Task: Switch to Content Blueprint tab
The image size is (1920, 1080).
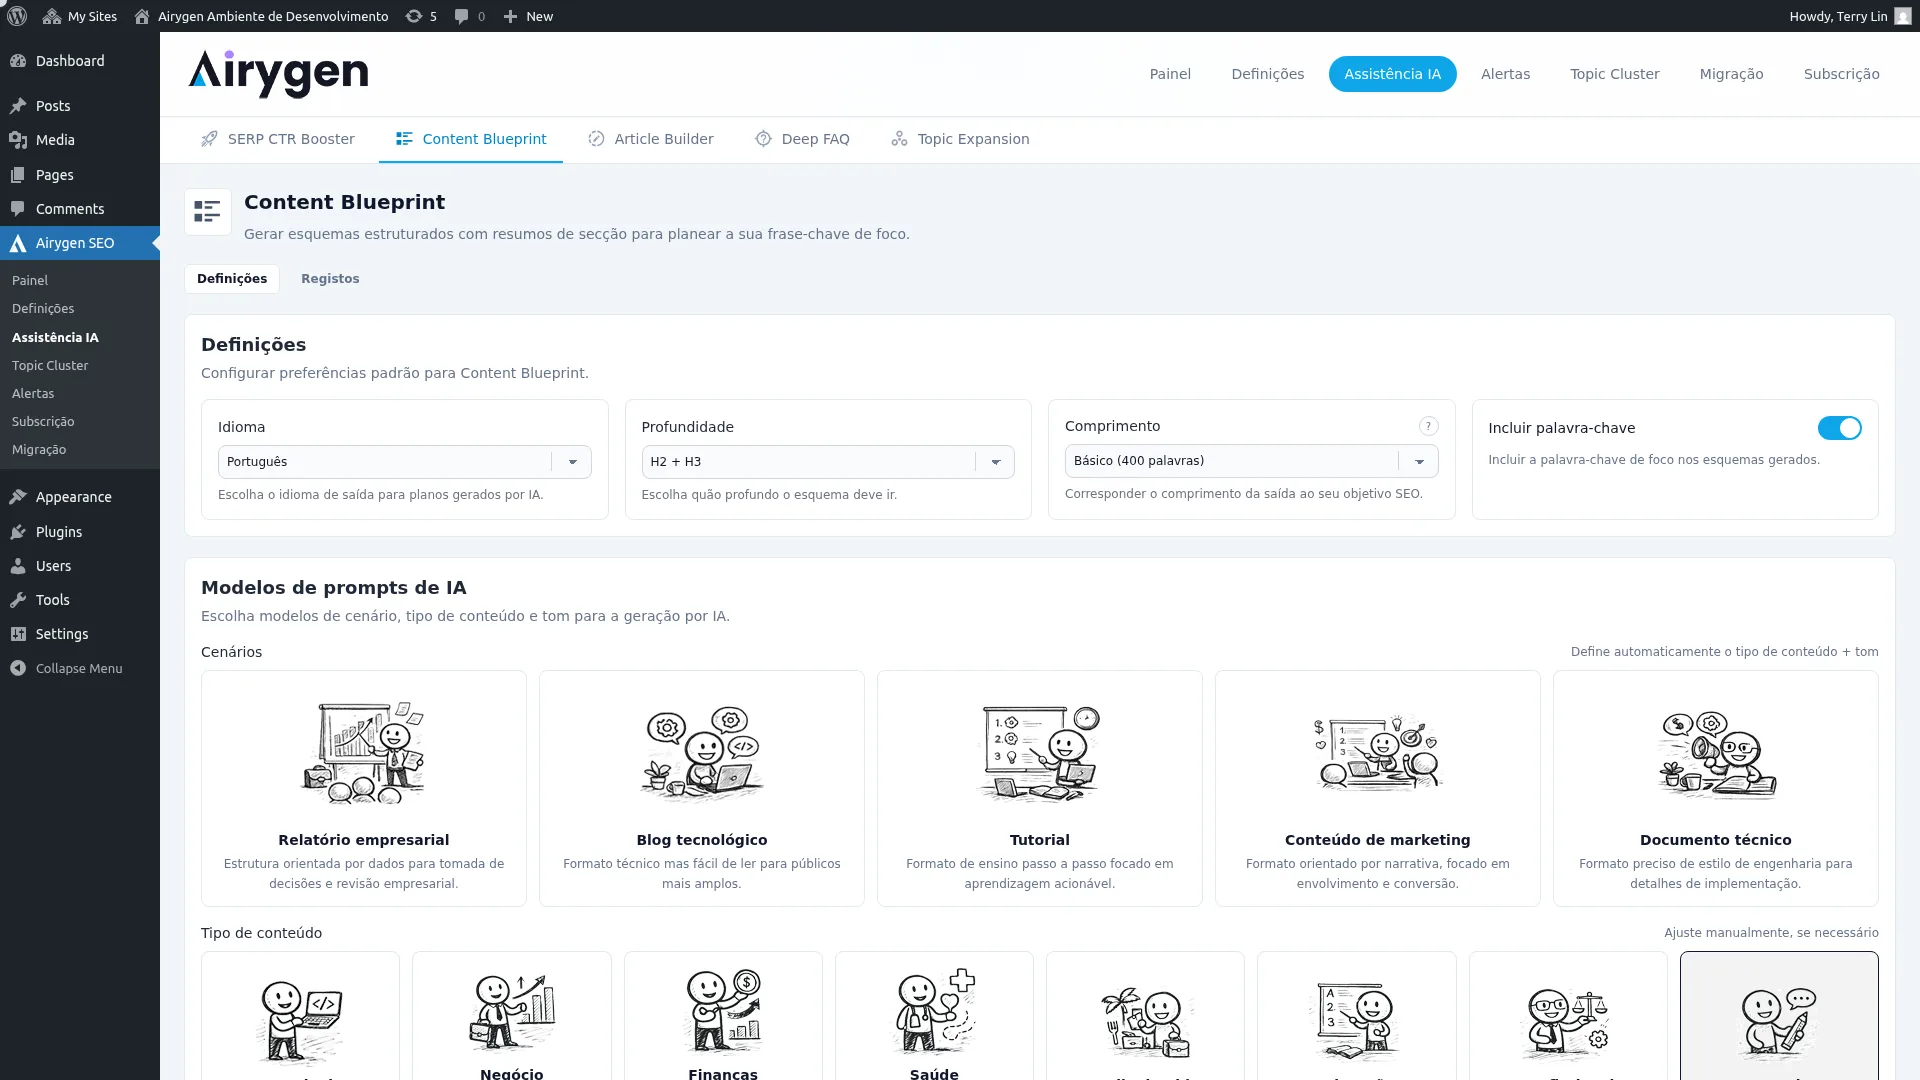Action: click(470, 139)
